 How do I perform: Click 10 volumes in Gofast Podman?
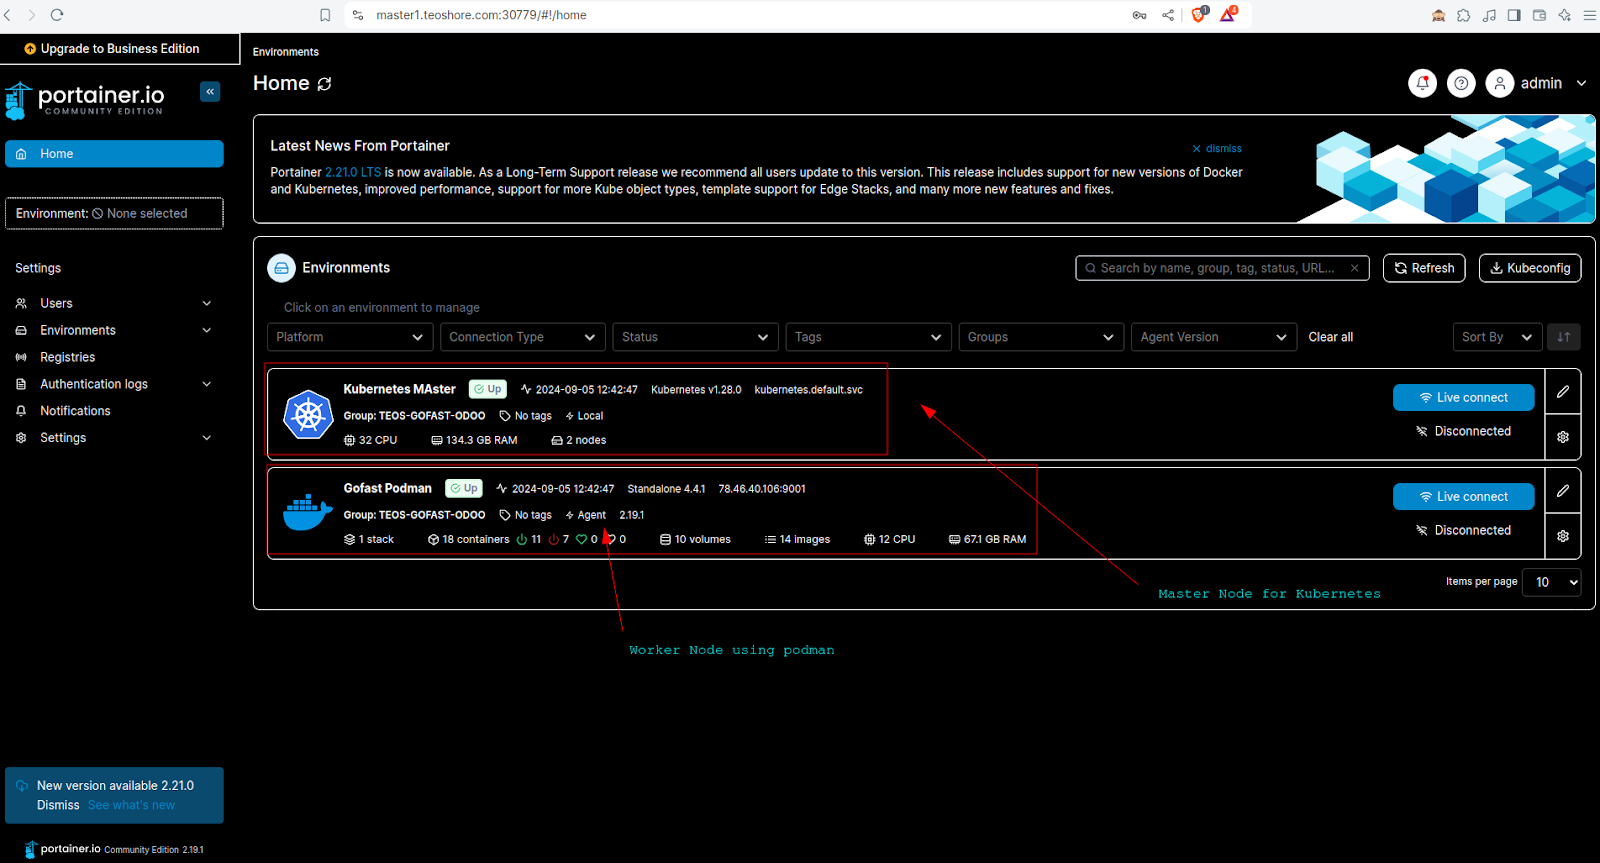click(695, 539)
